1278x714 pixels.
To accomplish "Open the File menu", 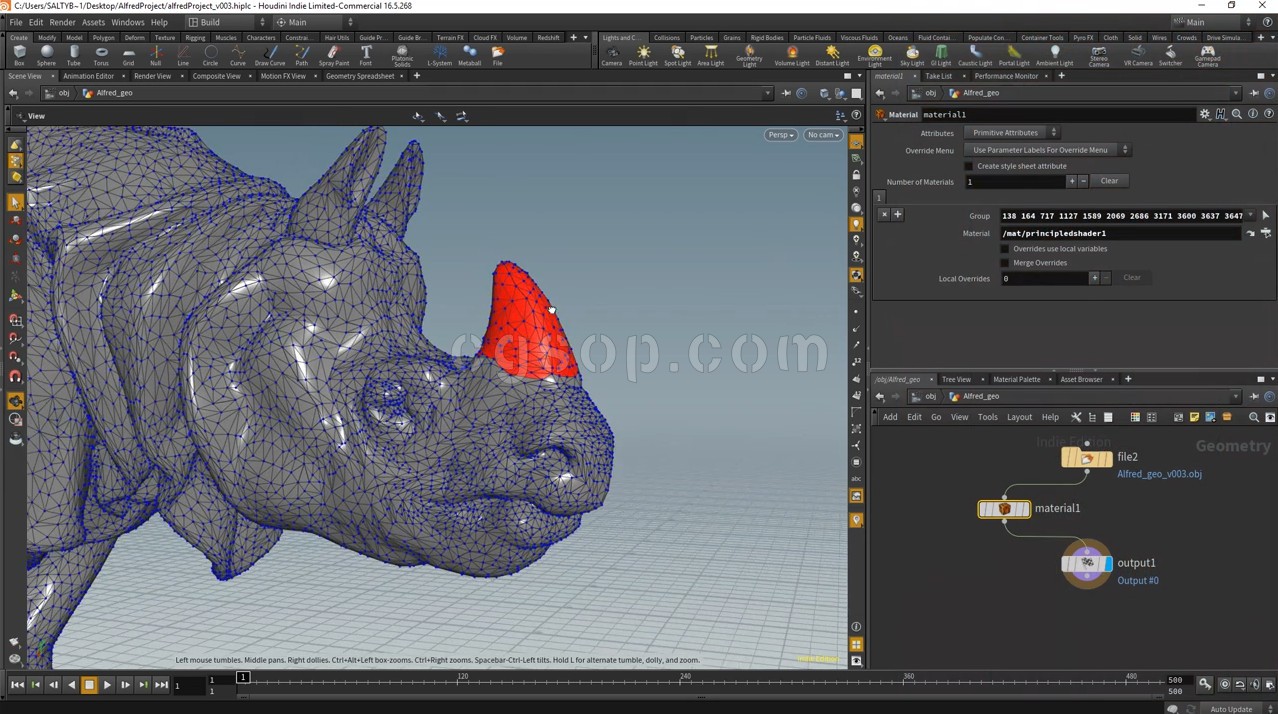I will click(x=16, y=22).
